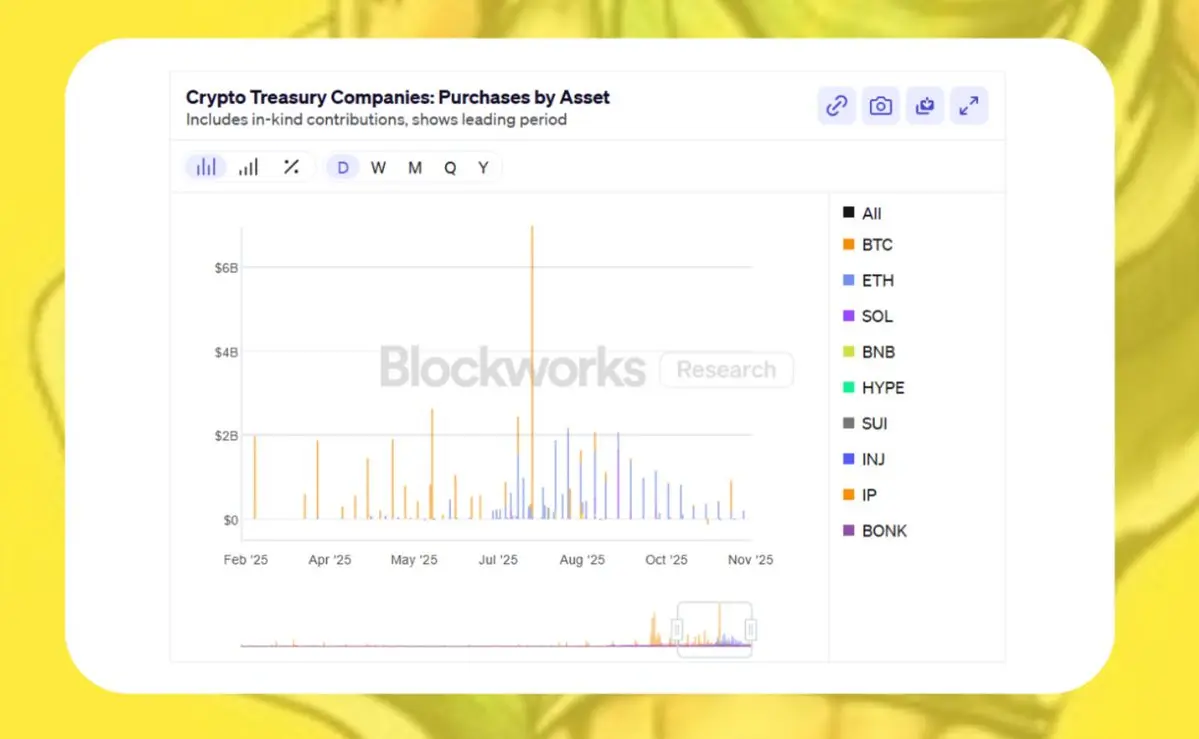Take a chart screenshot with the camera icon

tap(881, 105)
